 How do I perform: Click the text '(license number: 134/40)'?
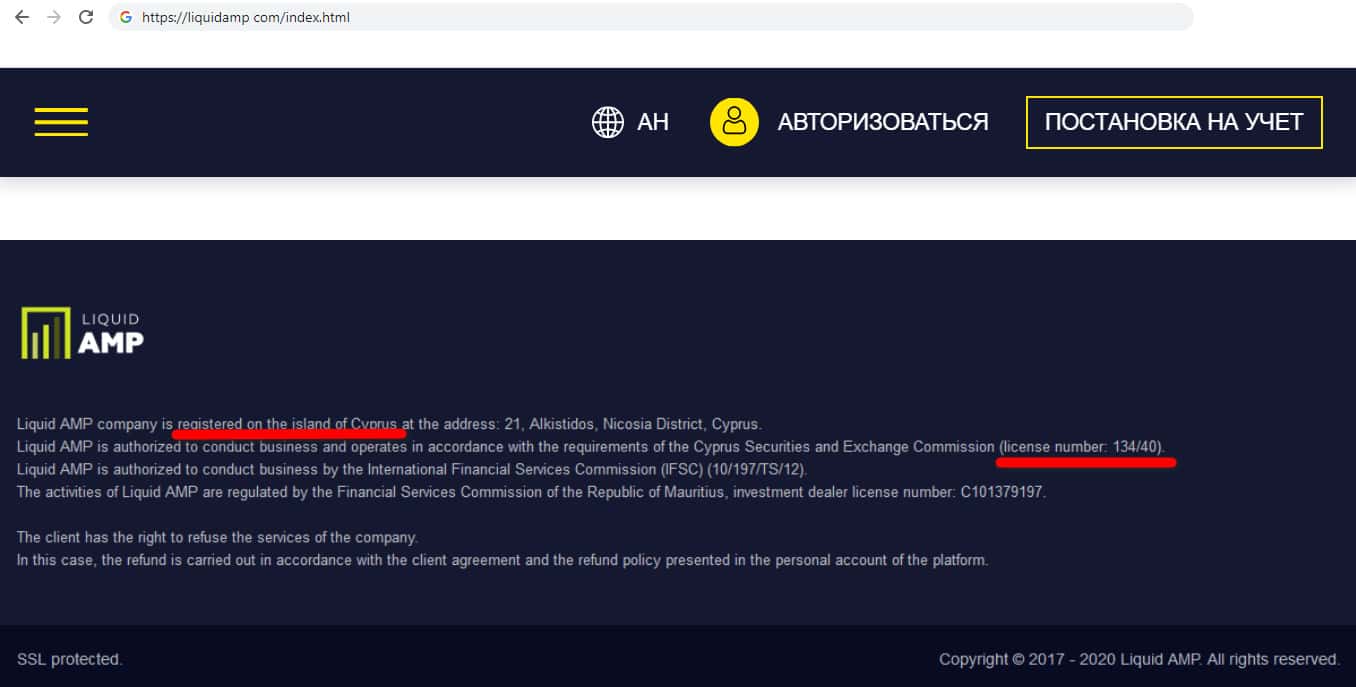pyautogui.click(x=1081, y=447)
